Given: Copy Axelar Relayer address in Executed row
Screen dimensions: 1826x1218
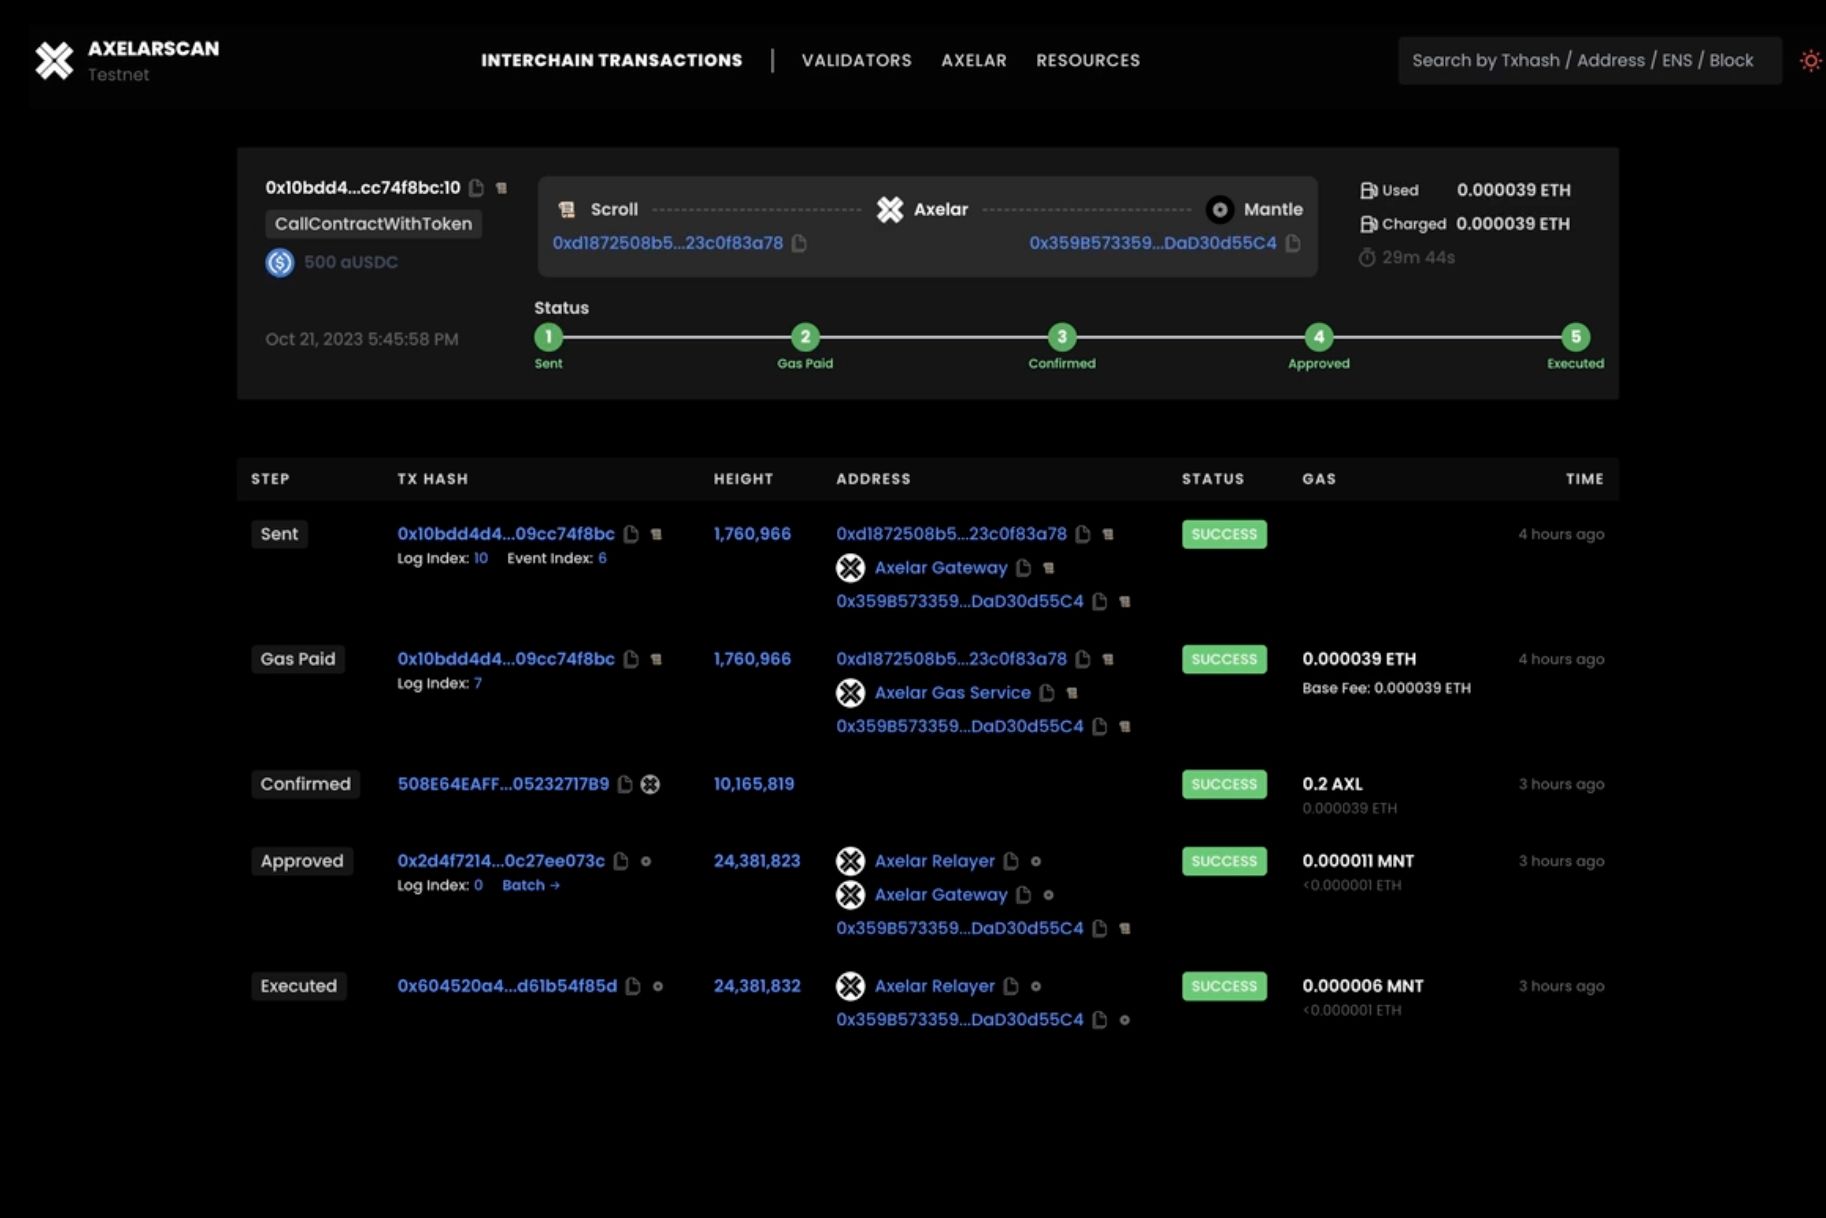Looking at the screenshot, I should pos(1011,986).
